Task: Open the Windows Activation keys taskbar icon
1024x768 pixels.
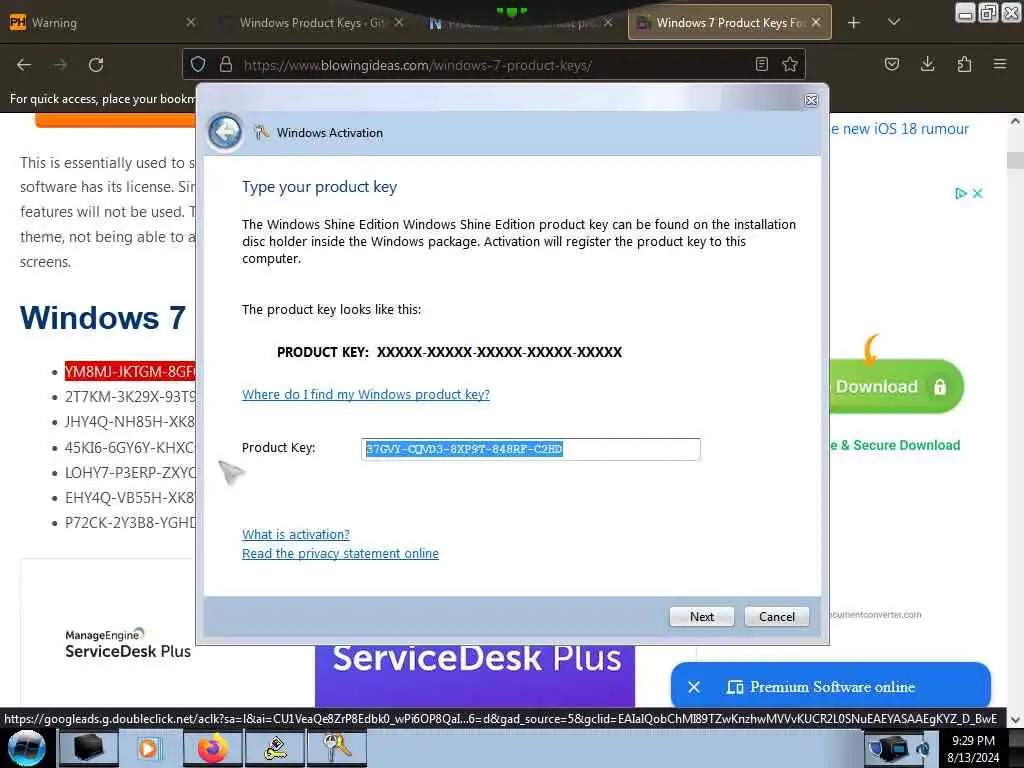Action: coord(338,748)
